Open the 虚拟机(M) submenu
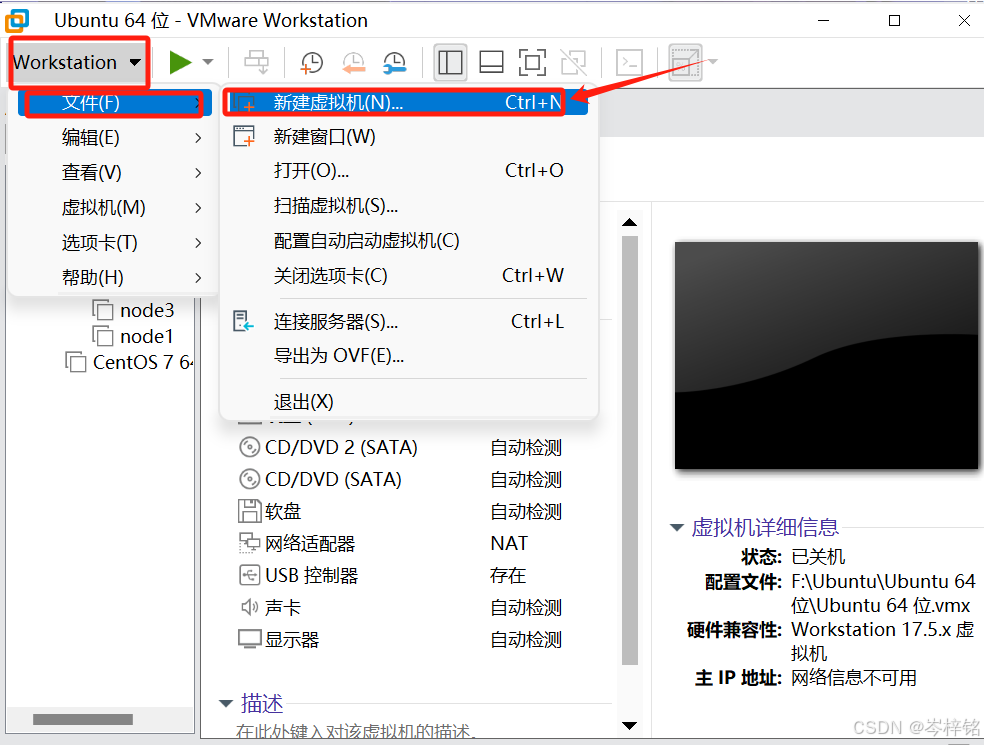This screenshot has width=984, height=745. coord(115,207)
